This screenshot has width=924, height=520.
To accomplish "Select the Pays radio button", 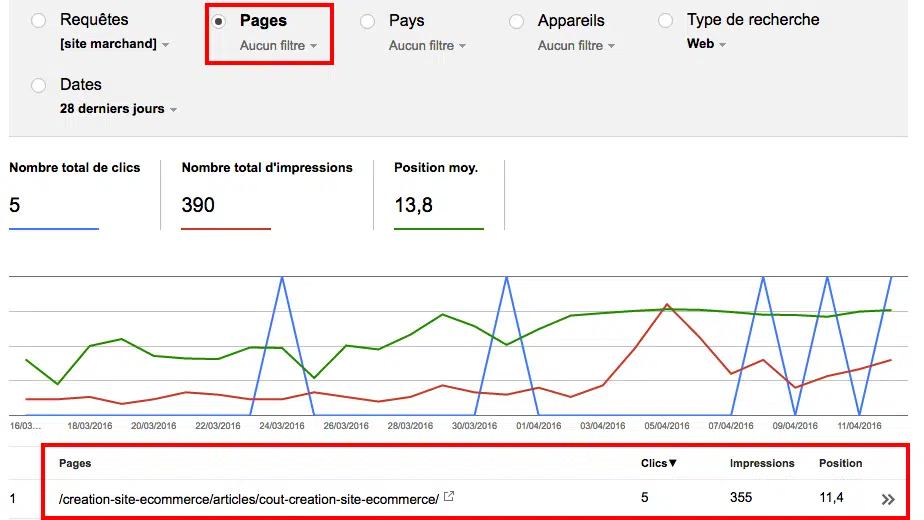I will 368,21.
